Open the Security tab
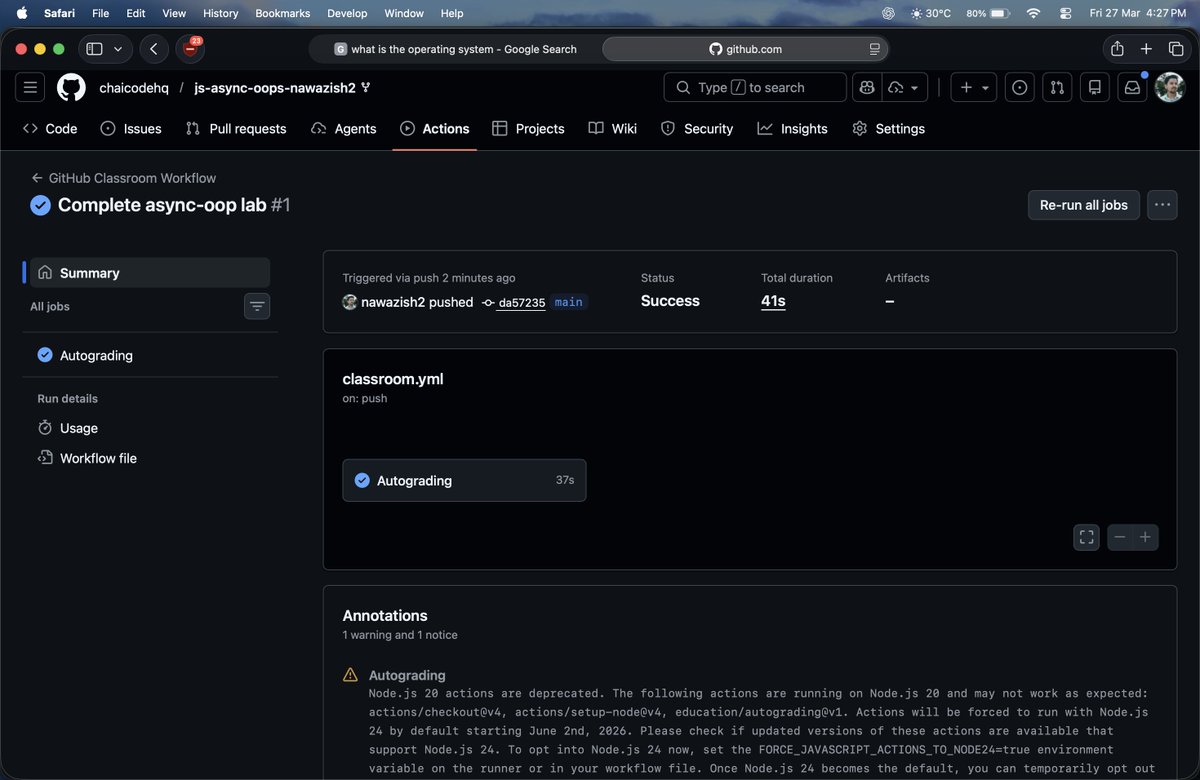This screenshot has width=1200, height=780. [697, 129]
